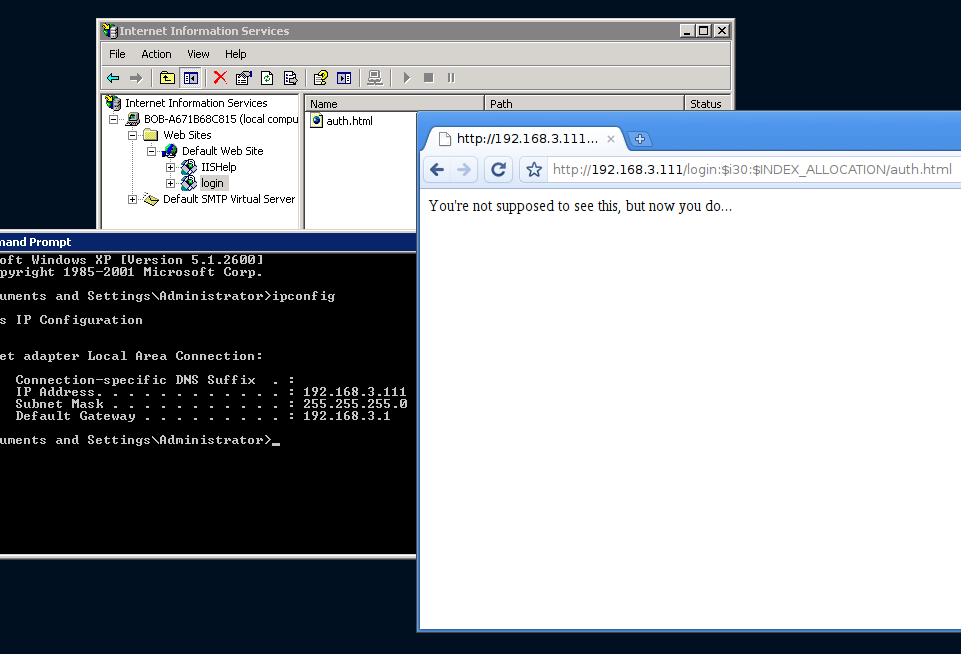Expand the login virtual directory
This screenshot has width=961, height=654.
coord(170,183)
